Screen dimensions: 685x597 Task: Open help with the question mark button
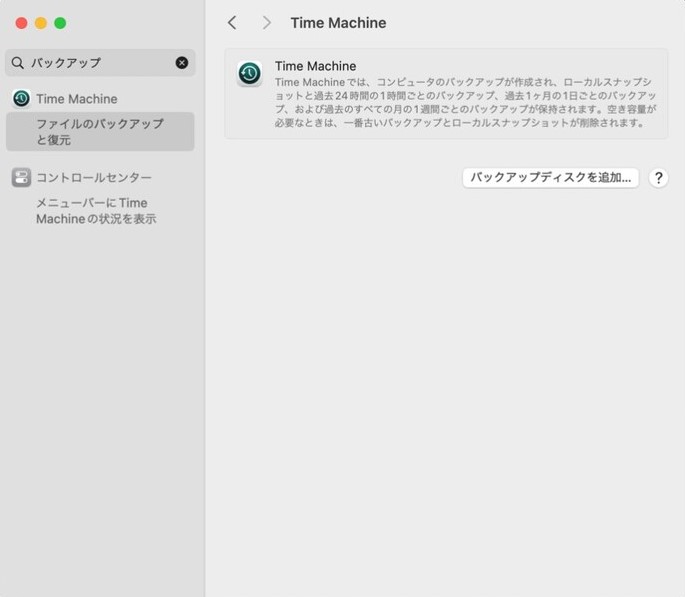pos(658,178)
